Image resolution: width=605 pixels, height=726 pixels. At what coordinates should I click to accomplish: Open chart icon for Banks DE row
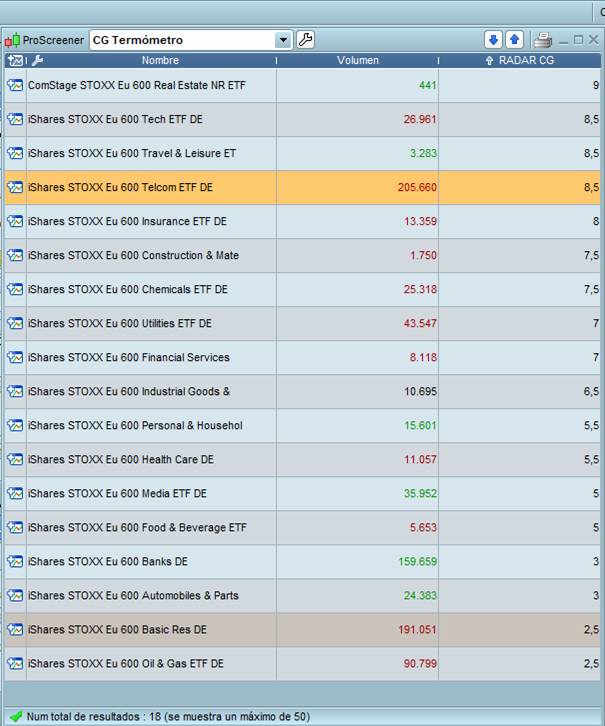click(15, 562)
